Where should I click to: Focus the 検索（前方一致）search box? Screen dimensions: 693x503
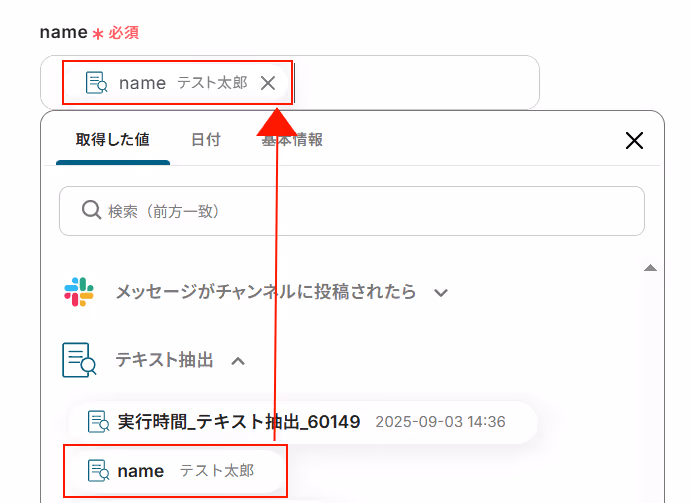(352, 211)
